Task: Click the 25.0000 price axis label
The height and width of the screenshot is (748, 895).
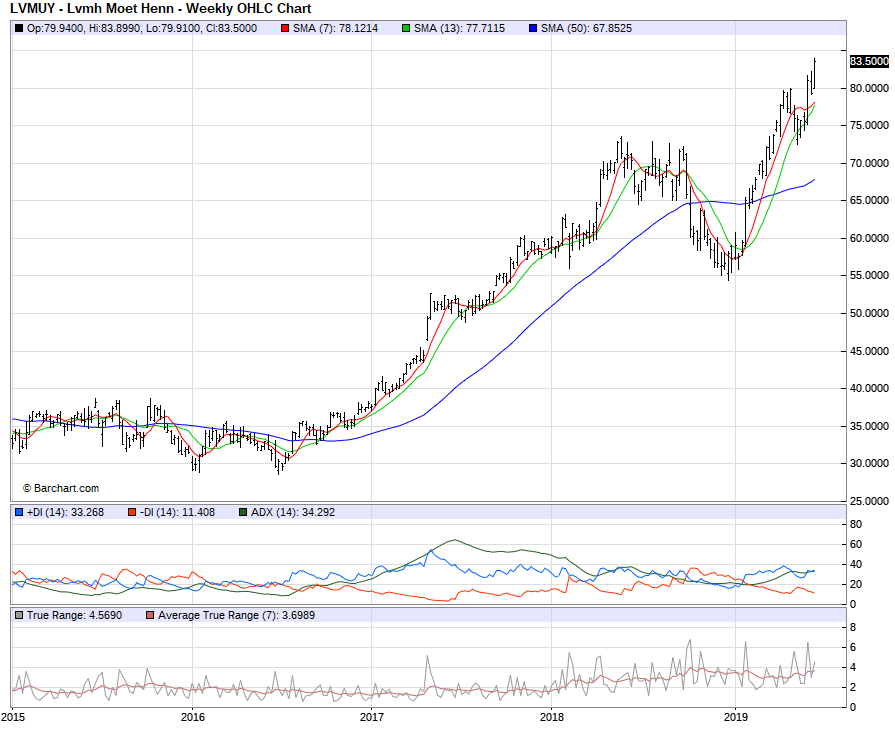Action: [869, 501]
